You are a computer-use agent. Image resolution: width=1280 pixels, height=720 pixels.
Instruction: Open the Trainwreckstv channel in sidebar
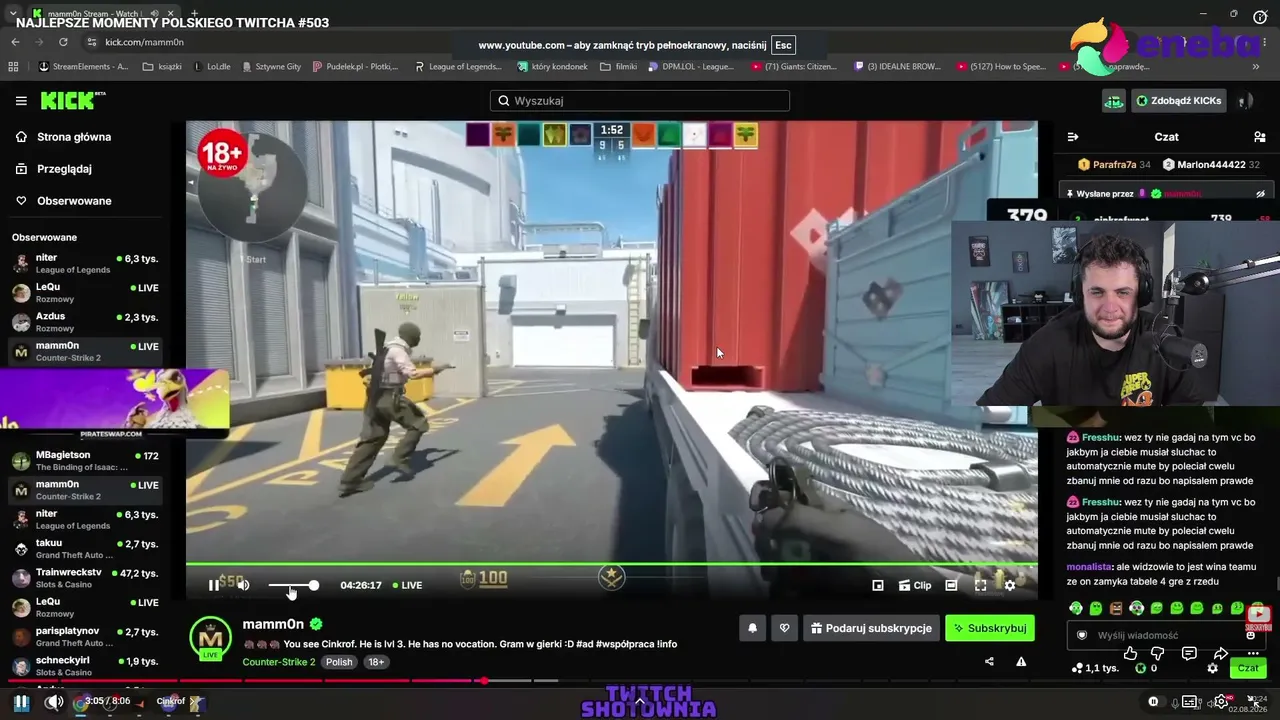pos(85,578)
